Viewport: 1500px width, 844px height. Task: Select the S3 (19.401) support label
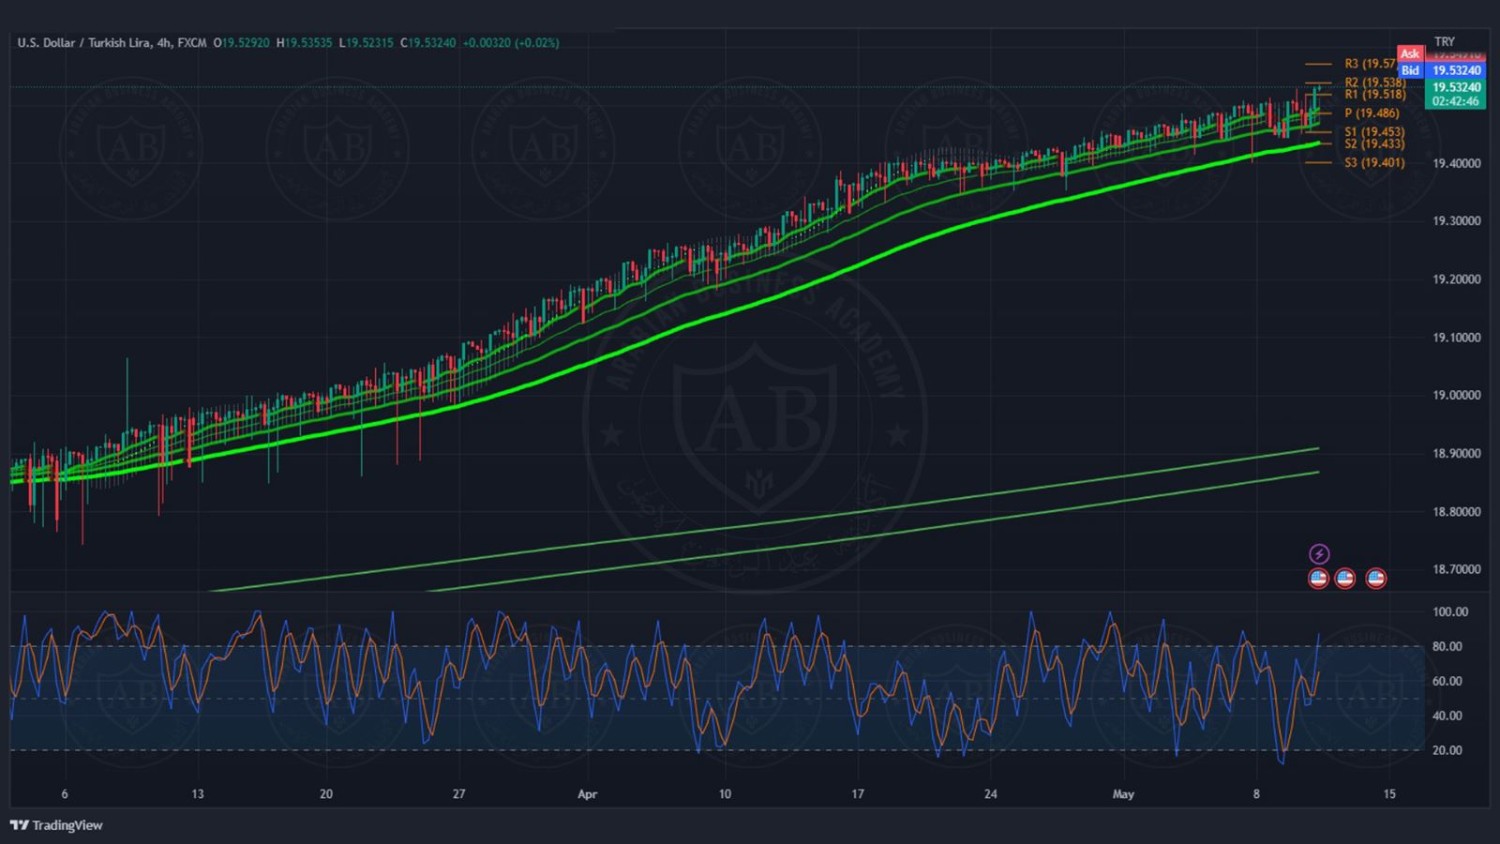(x=1374, y=162)
